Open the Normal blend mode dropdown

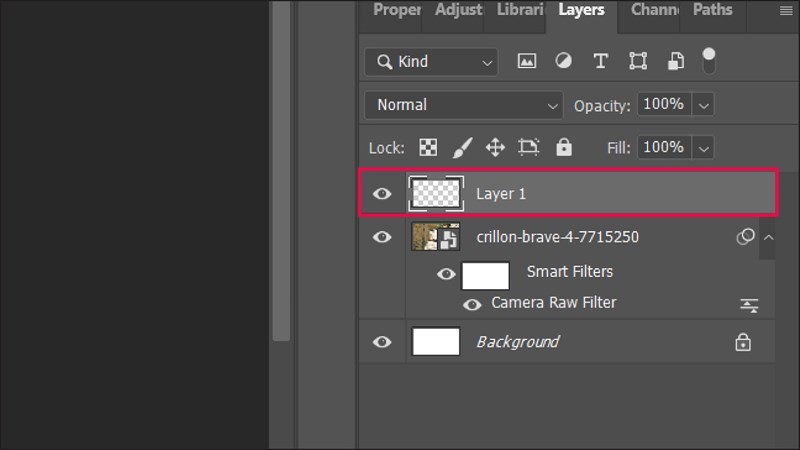coord(464,105)
